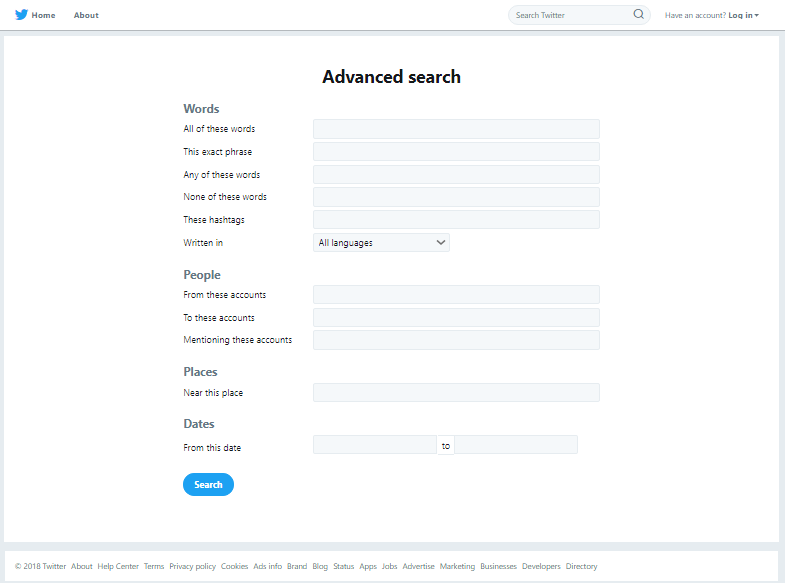
Task: Open the Log in dropdown
Action: tap(743, 15)
